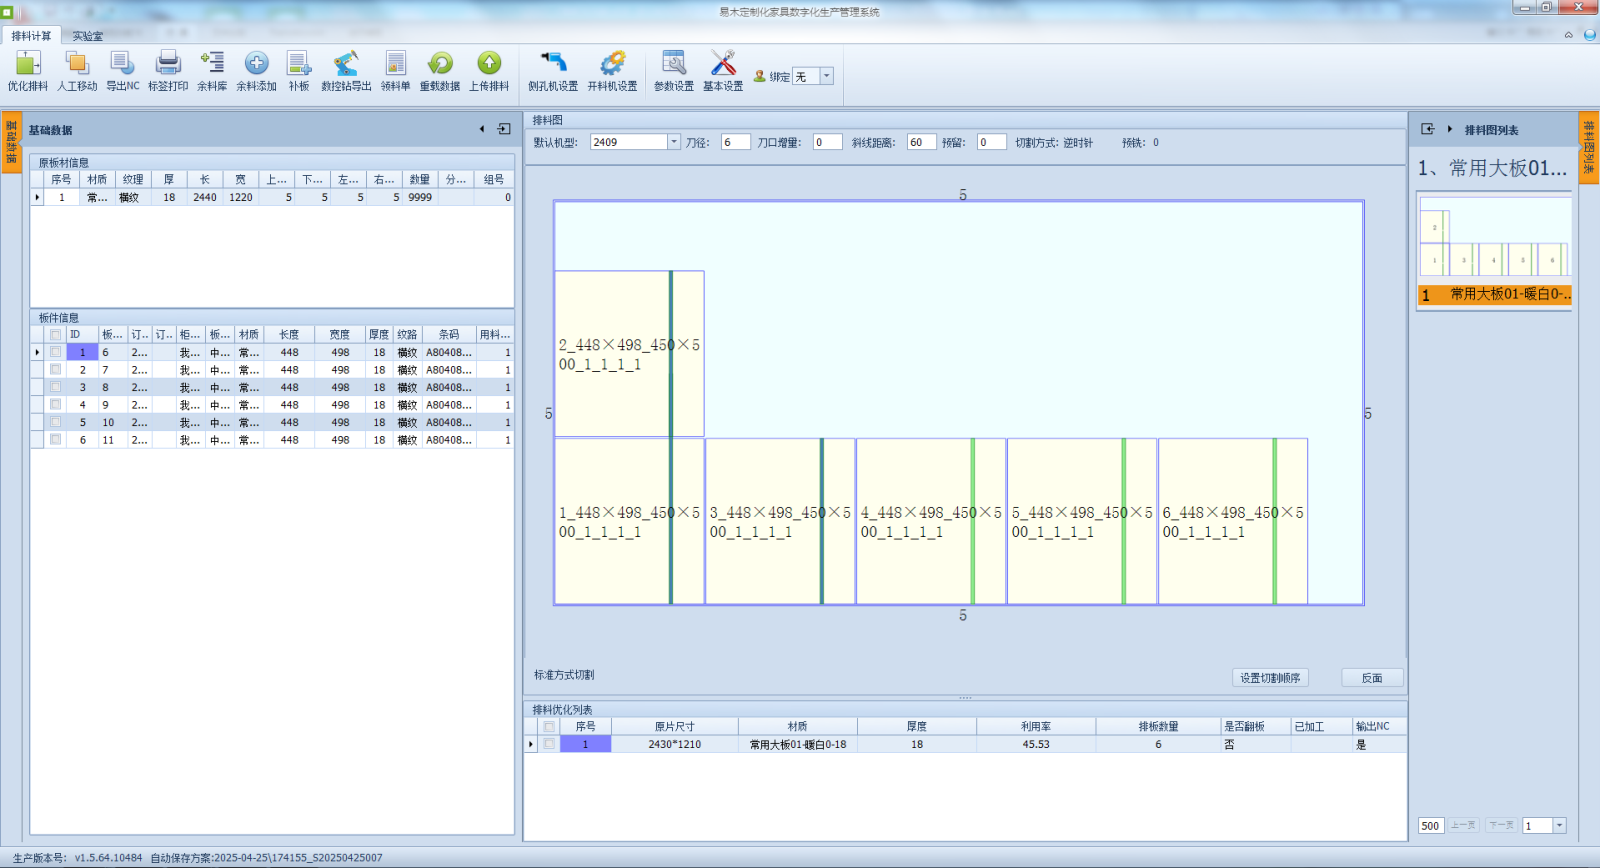Open the 基础数据 vertical side tab
1600x868 pixels.
[x=11, y=141]
